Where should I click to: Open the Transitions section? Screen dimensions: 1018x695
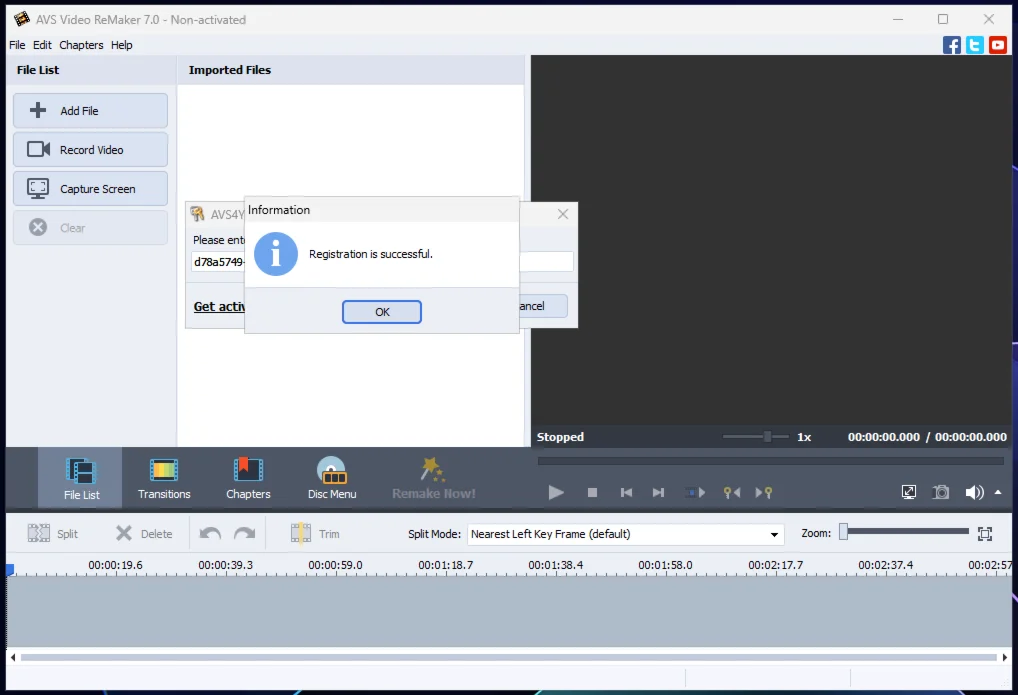(164, 478)
